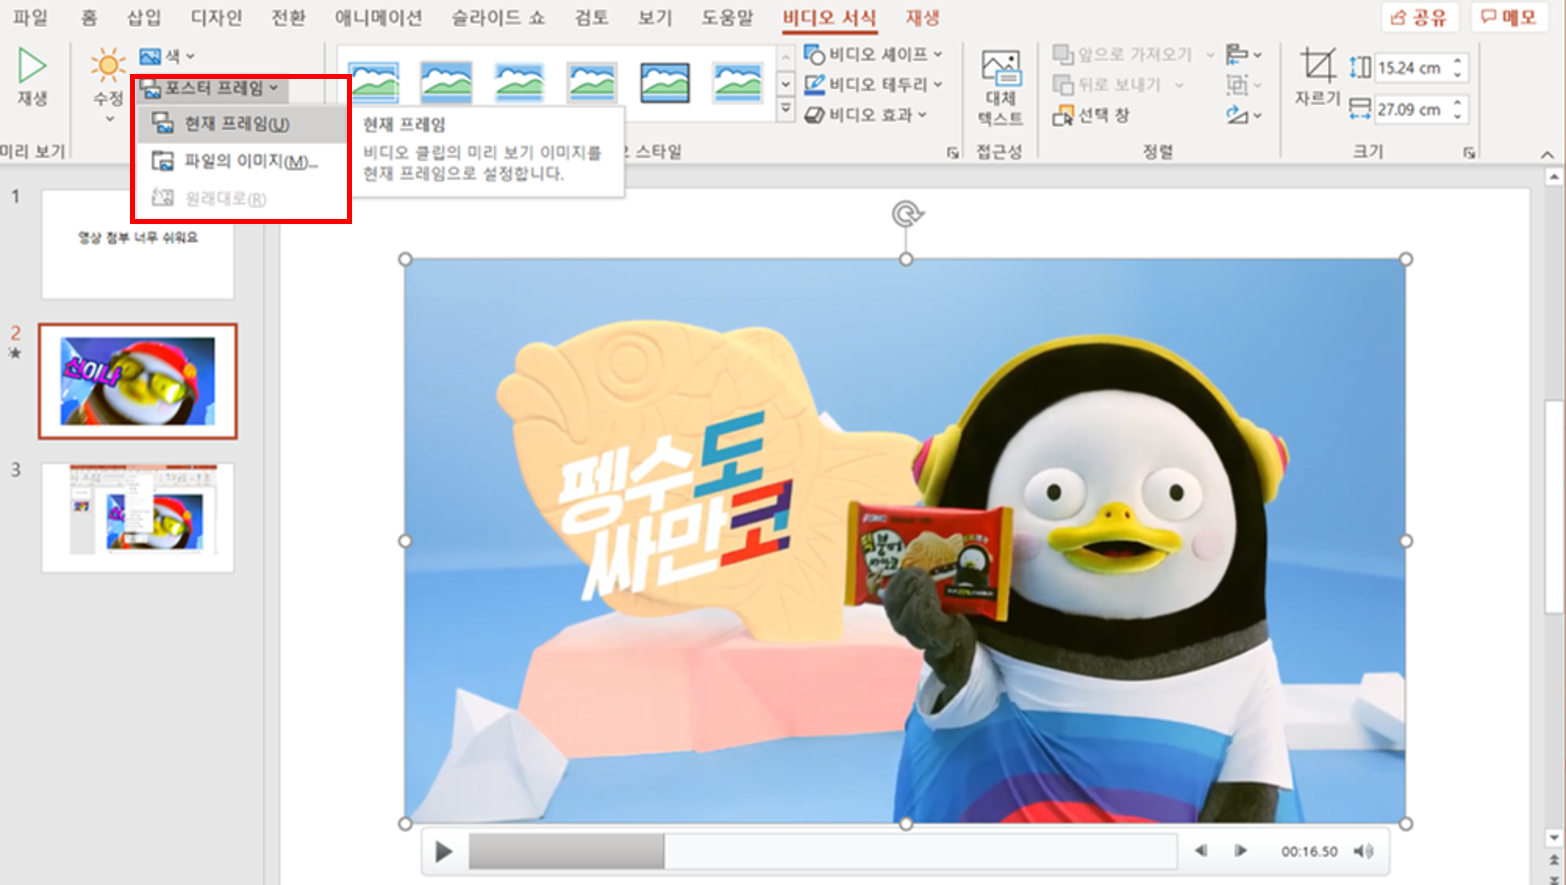
Task: Open the 크기 size dialog launcher
Action: coord(1469,152)
